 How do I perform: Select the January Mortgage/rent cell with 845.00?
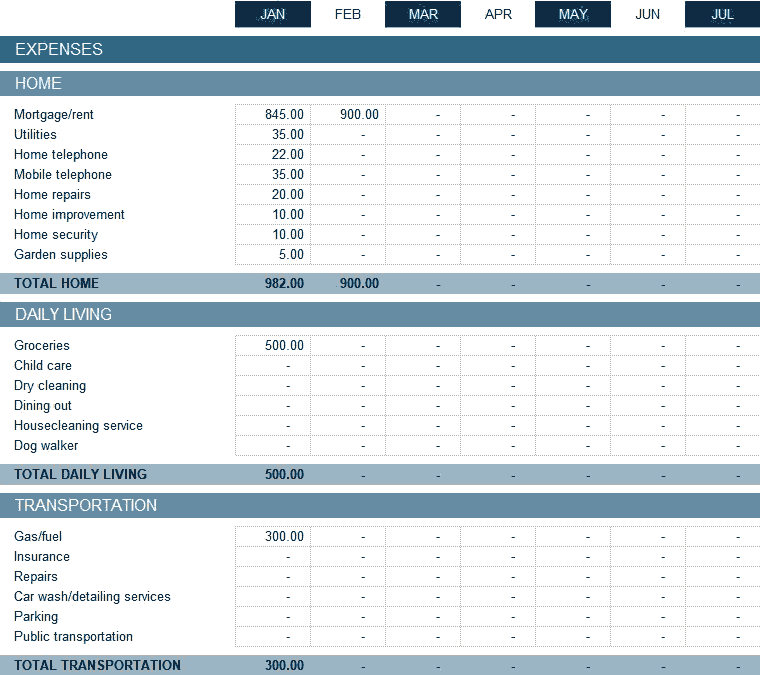coord(273,115)
